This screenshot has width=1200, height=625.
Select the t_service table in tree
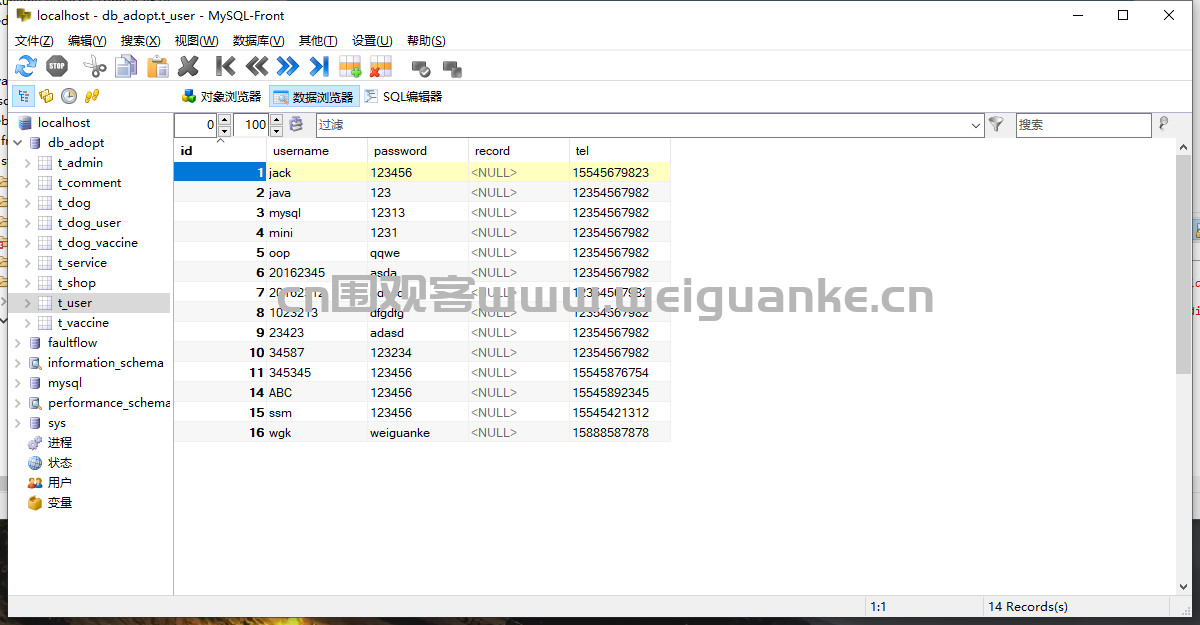click(82, 263)
